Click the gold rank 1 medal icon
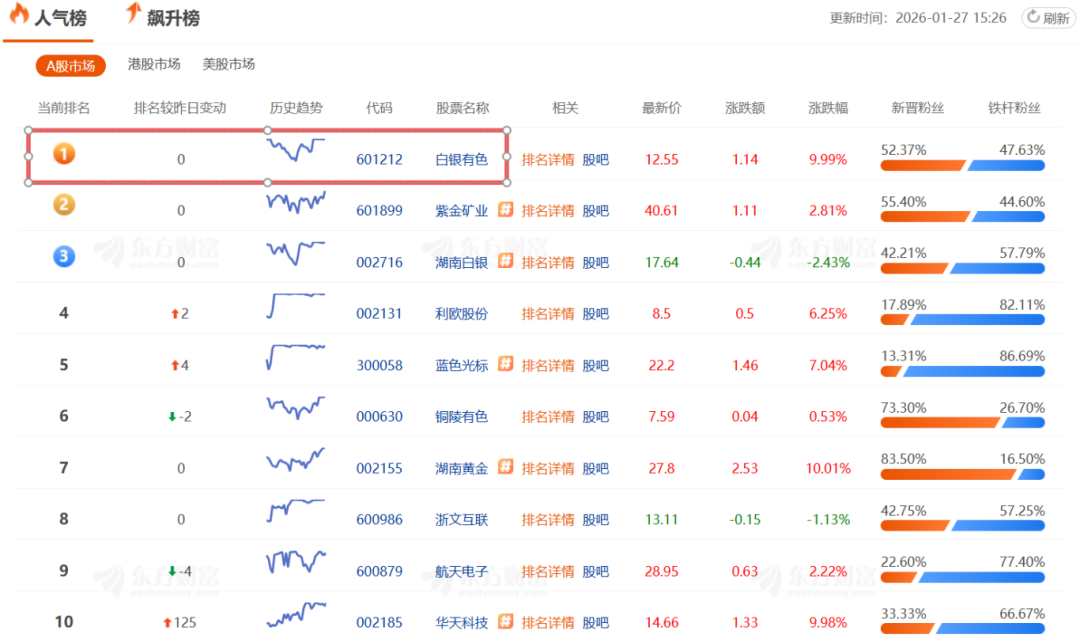Screen dimensions: 1080x642 [x=64, y=154]
